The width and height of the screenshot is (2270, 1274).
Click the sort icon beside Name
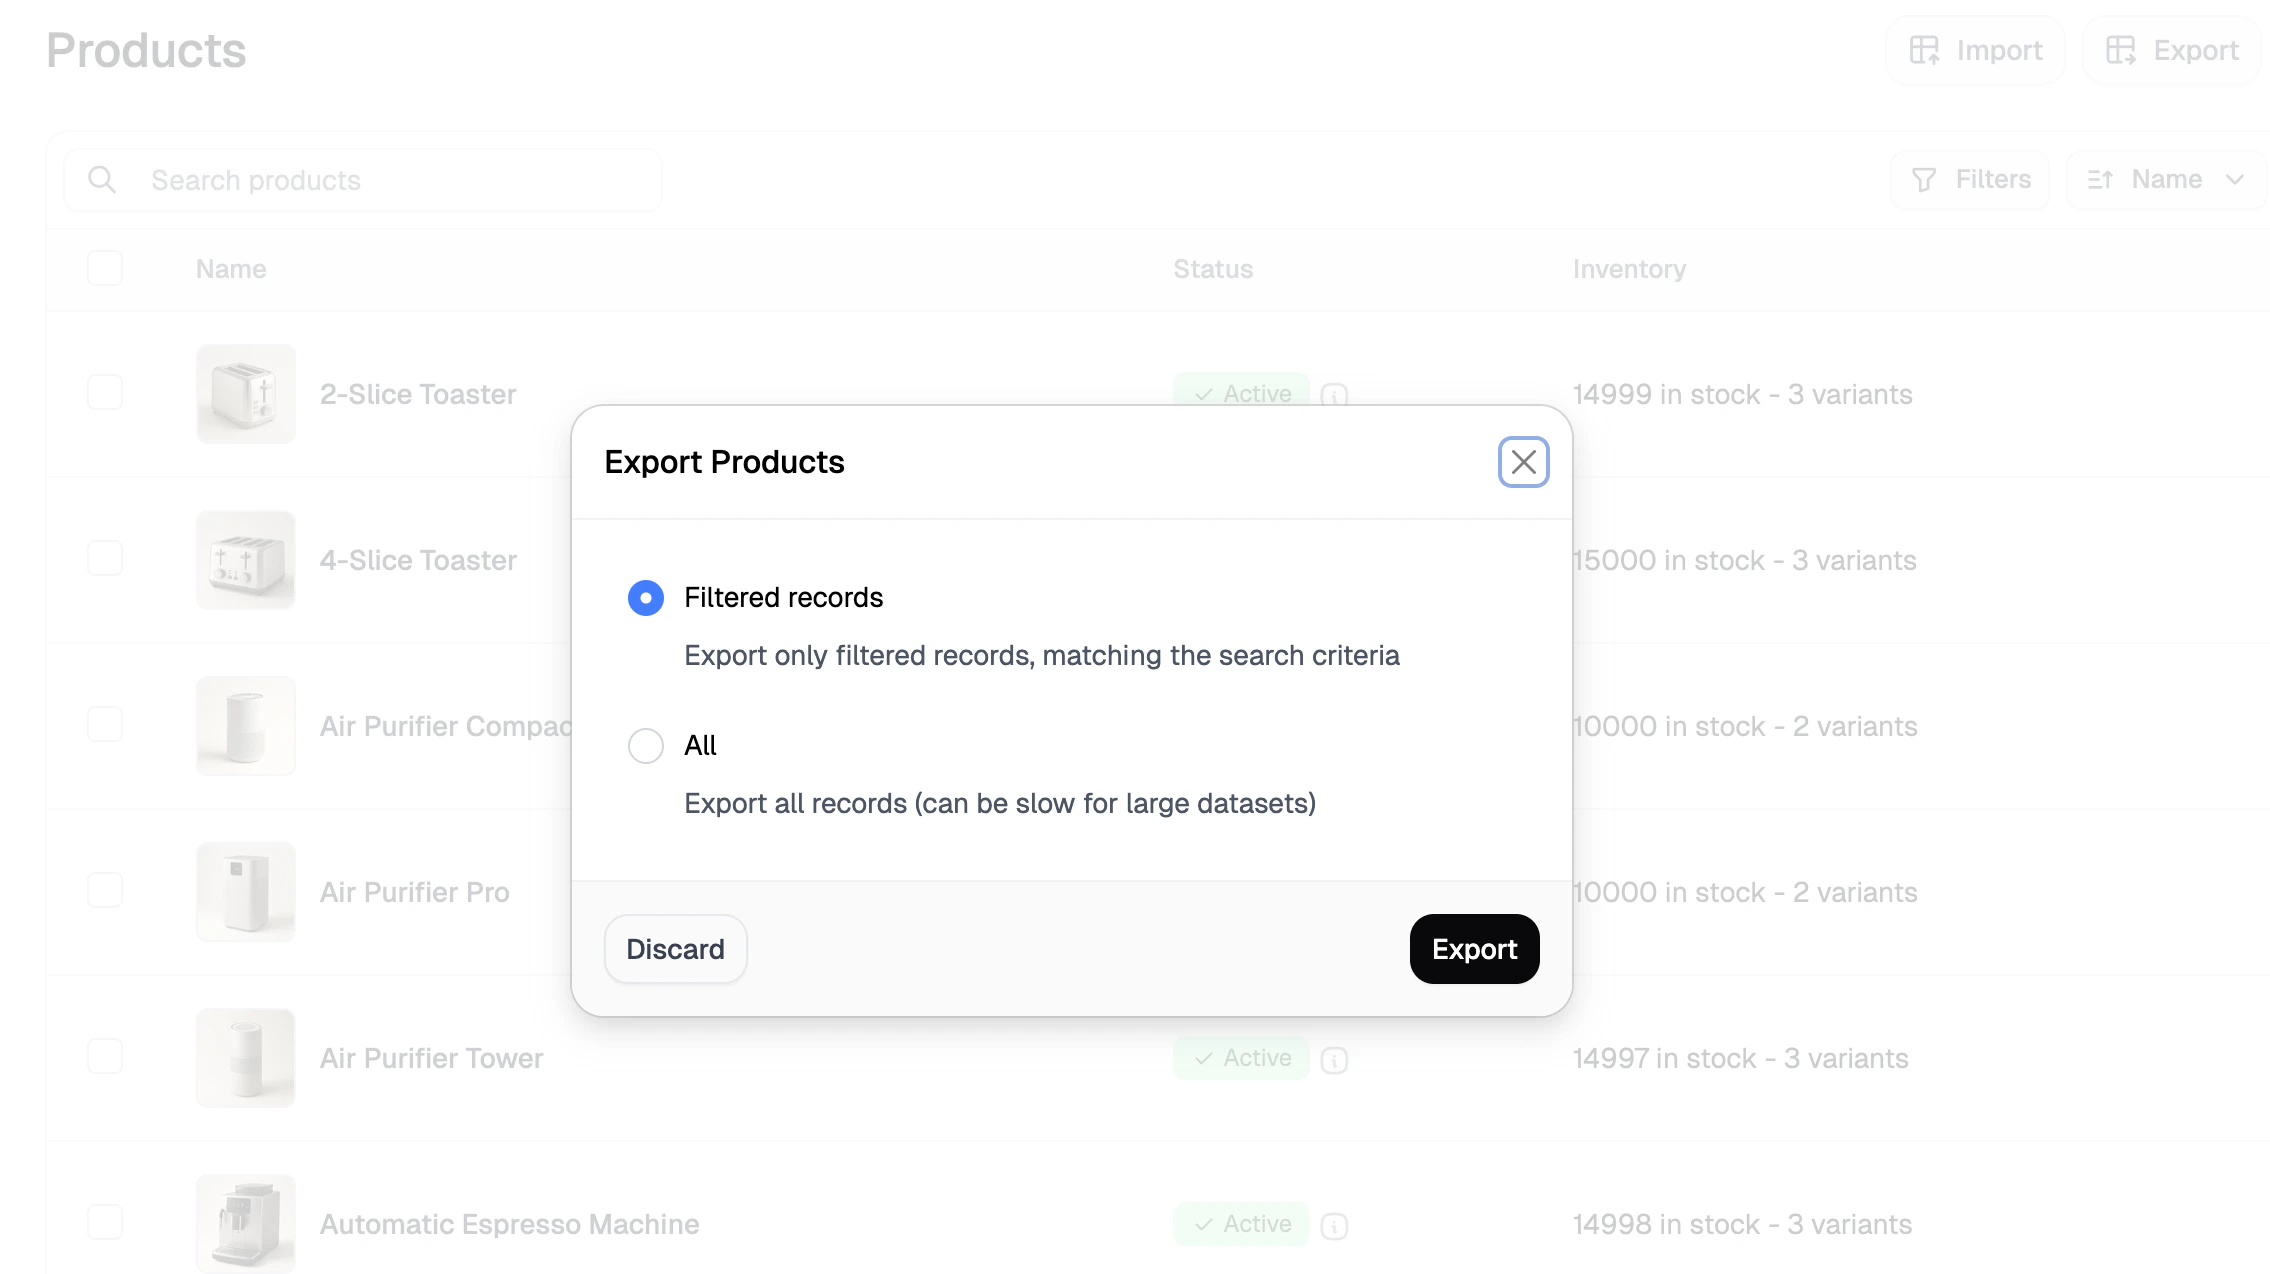pyautogui.click(x=2101, y=179)
